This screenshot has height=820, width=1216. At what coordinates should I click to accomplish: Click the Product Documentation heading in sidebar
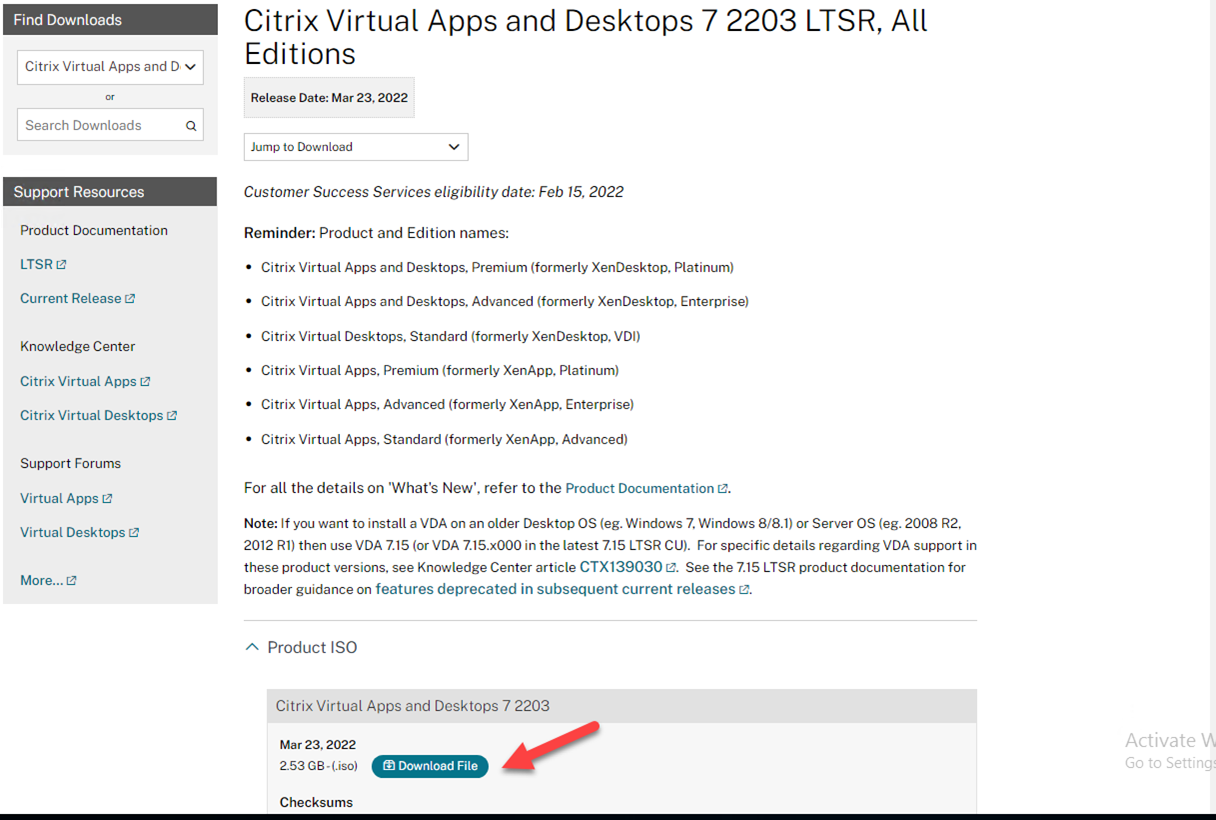pos(94,231)
